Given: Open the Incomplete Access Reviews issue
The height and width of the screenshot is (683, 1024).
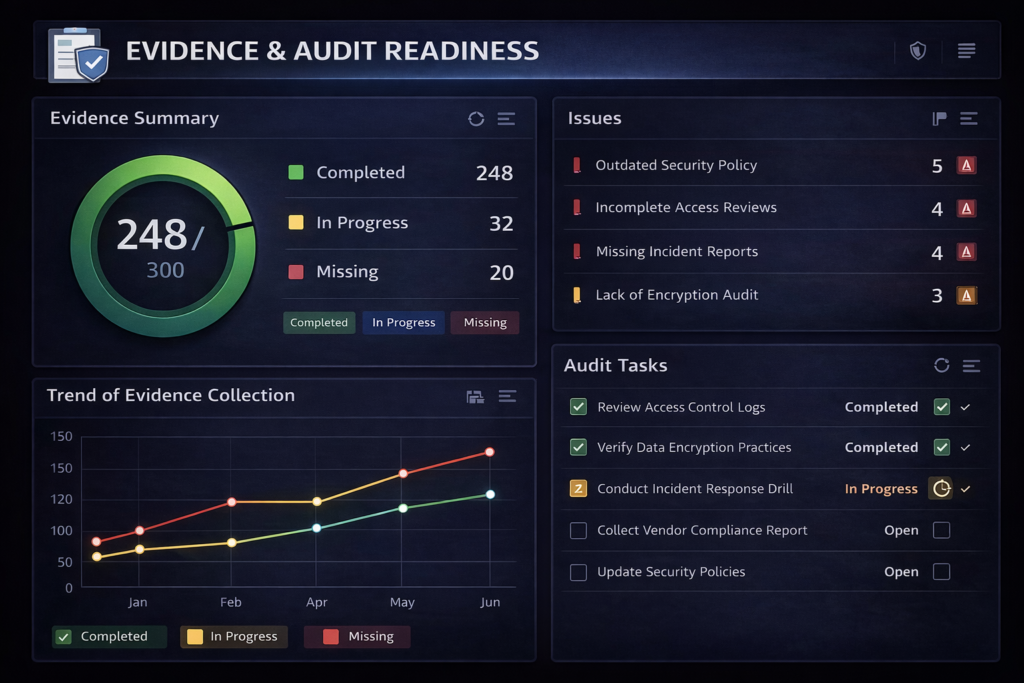Looking at the screenshot, I should 686,208.
